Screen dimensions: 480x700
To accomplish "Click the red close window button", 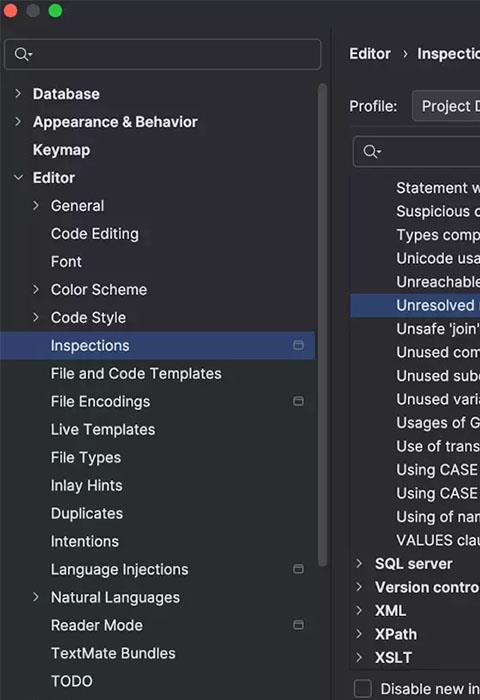I will point(10,10).
